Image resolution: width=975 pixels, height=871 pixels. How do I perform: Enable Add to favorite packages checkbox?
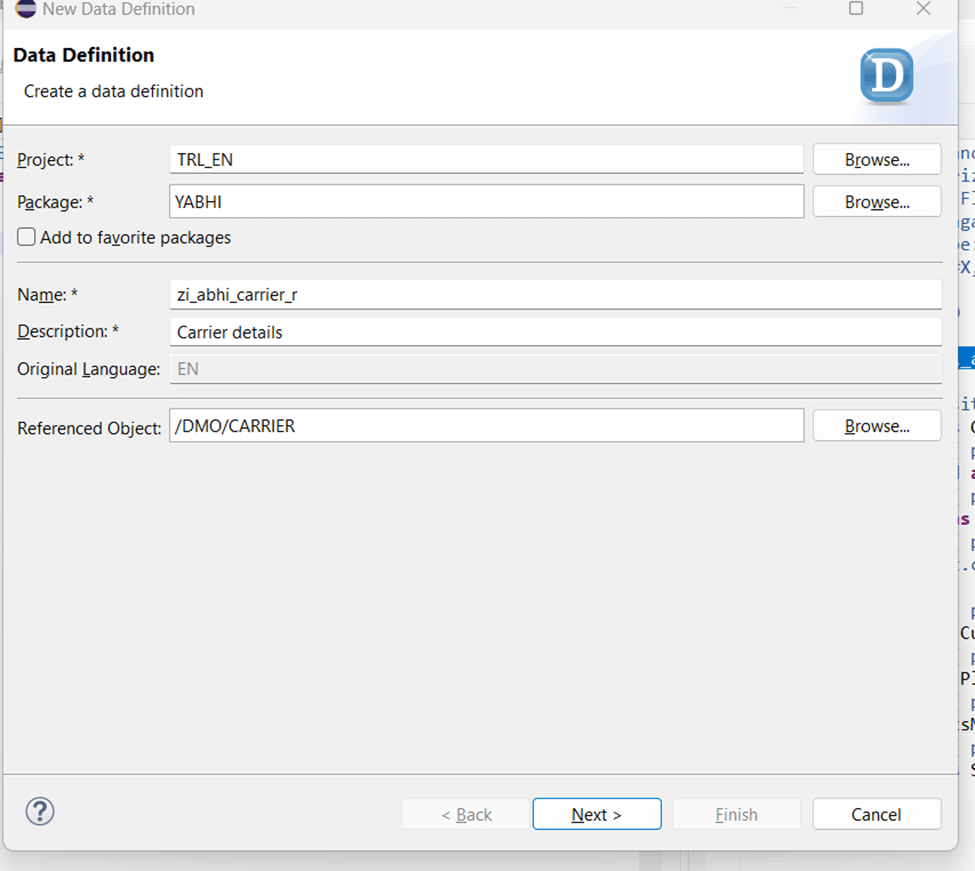click(27, 237)
